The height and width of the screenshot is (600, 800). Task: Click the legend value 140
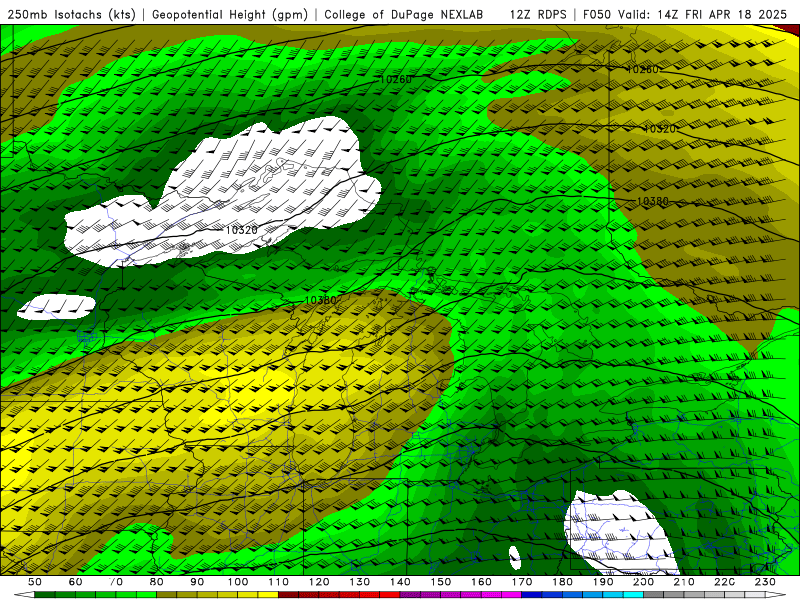click(x=400, y=582)
